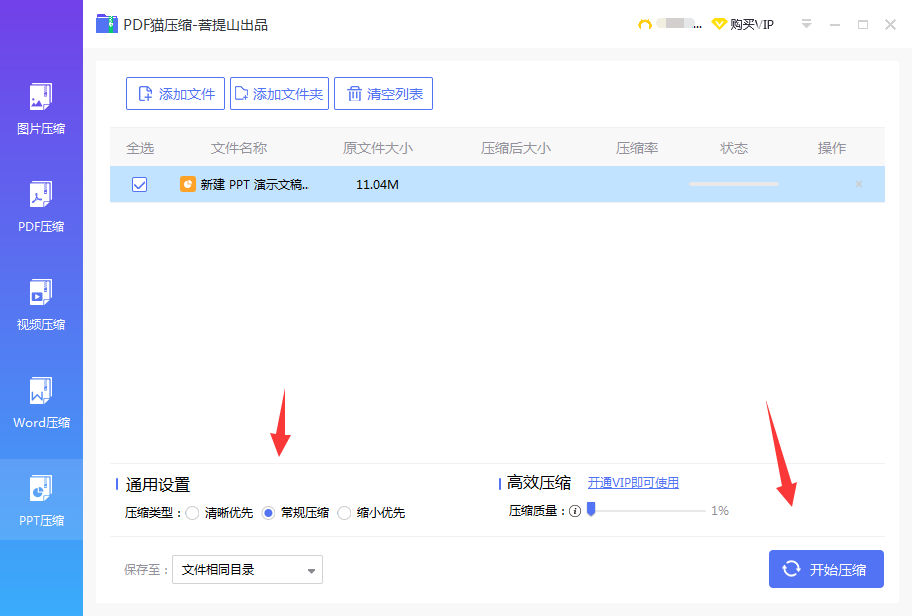This screenshot has width=912, height=616.
Task: Switch to Word压缩 in the sidebar
Action: (x=41, y=403)
